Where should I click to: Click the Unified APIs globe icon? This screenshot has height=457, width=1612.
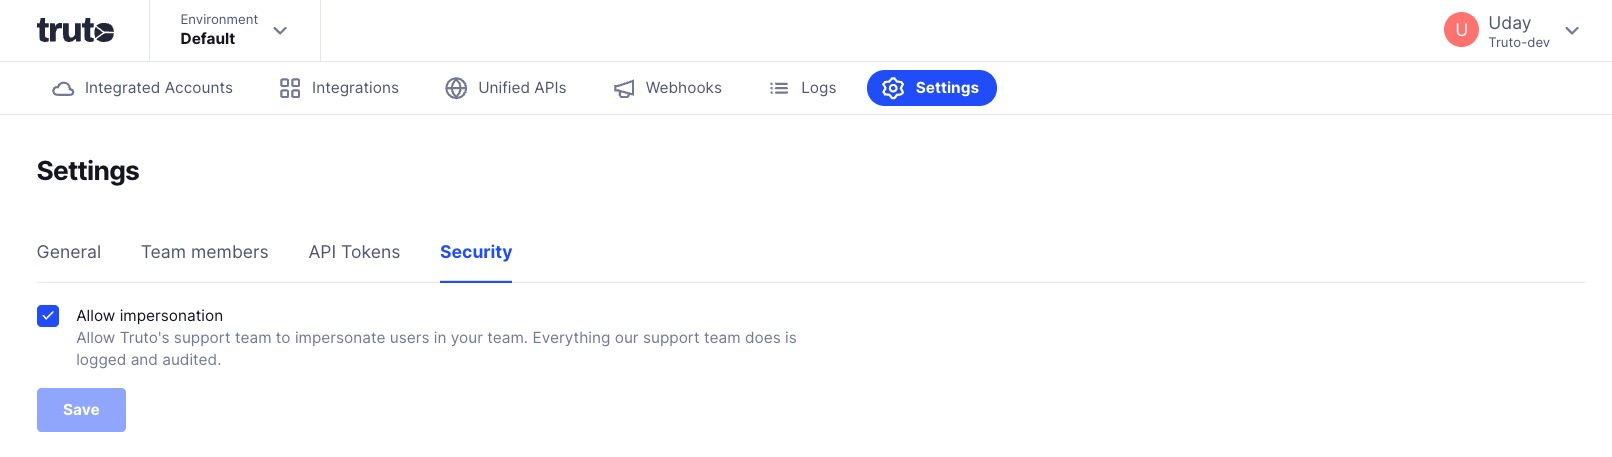(456, 88)
